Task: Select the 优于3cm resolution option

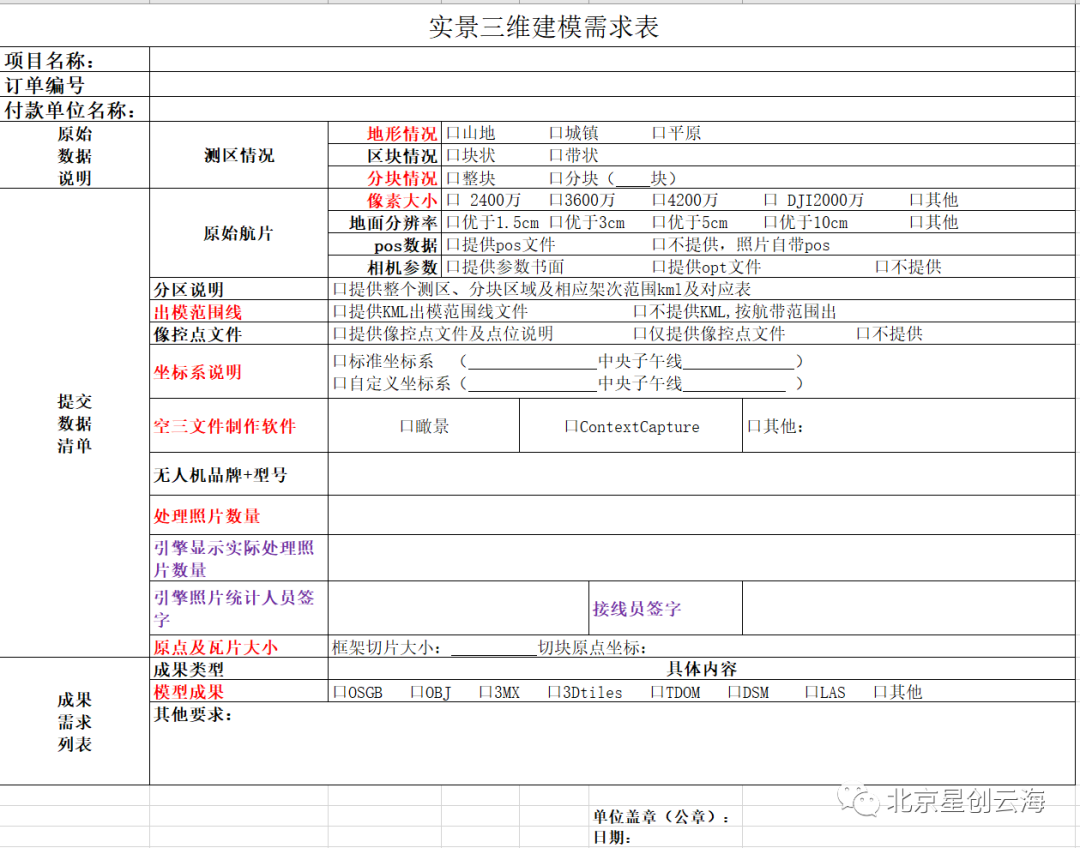Action: pyautogui.click(x=556, y=222)
